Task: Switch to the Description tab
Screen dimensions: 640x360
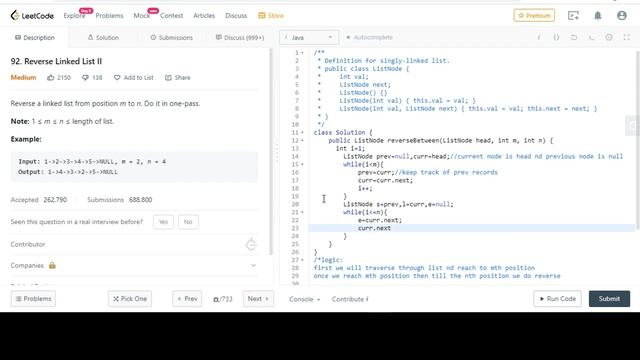Action: pyautogui.click(x=35, y=38)
